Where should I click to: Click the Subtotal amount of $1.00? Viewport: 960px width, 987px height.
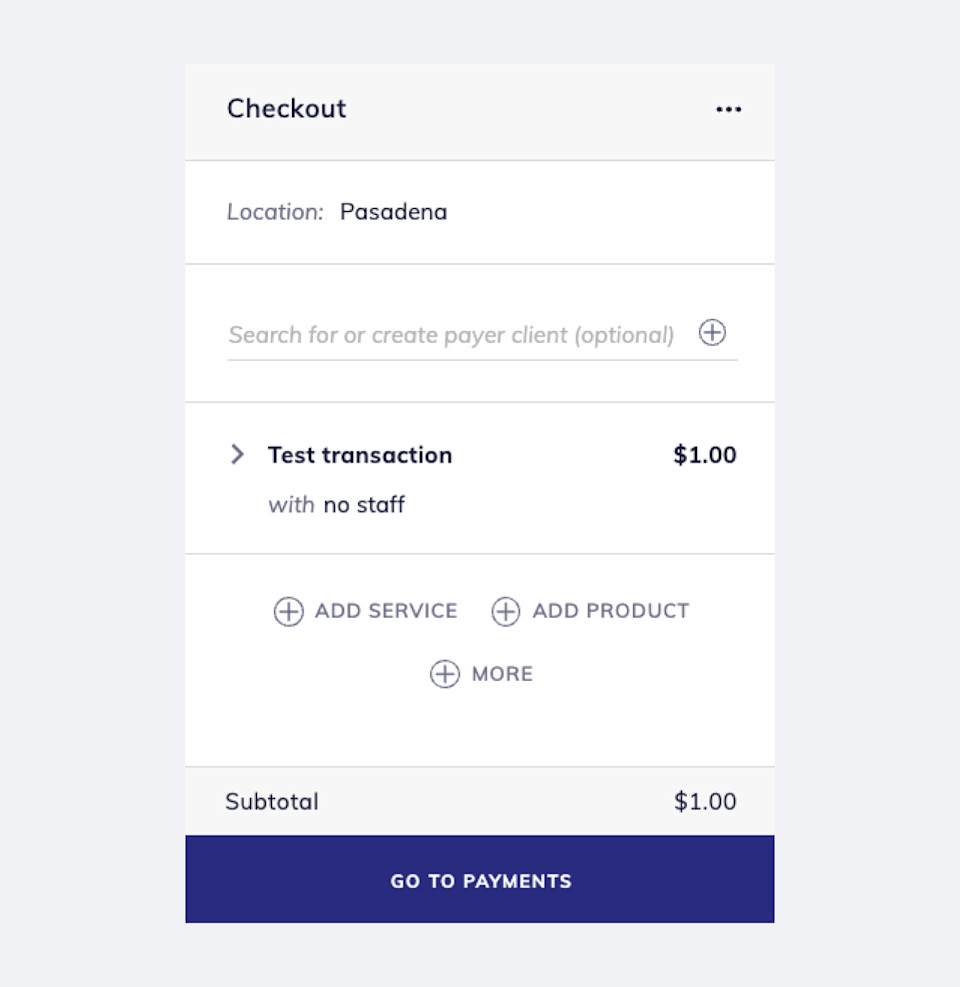[705, 801]
